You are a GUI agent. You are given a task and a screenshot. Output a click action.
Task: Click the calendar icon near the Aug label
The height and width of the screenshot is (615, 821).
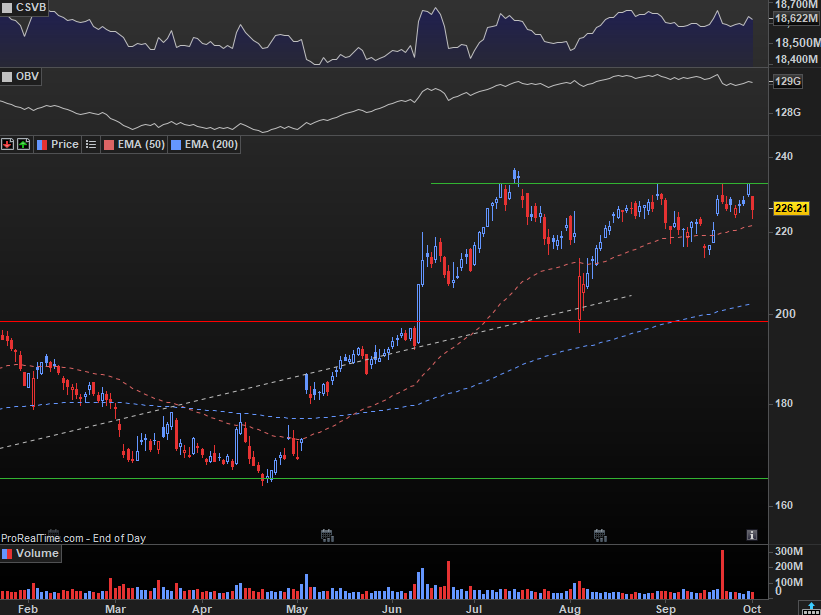pyautogui.click(x=600, y=534)
